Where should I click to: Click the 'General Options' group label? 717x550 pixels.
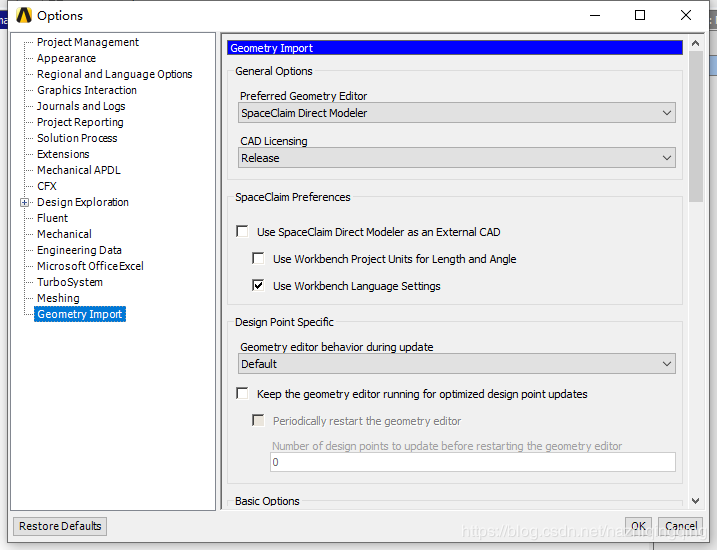point(273,71)
